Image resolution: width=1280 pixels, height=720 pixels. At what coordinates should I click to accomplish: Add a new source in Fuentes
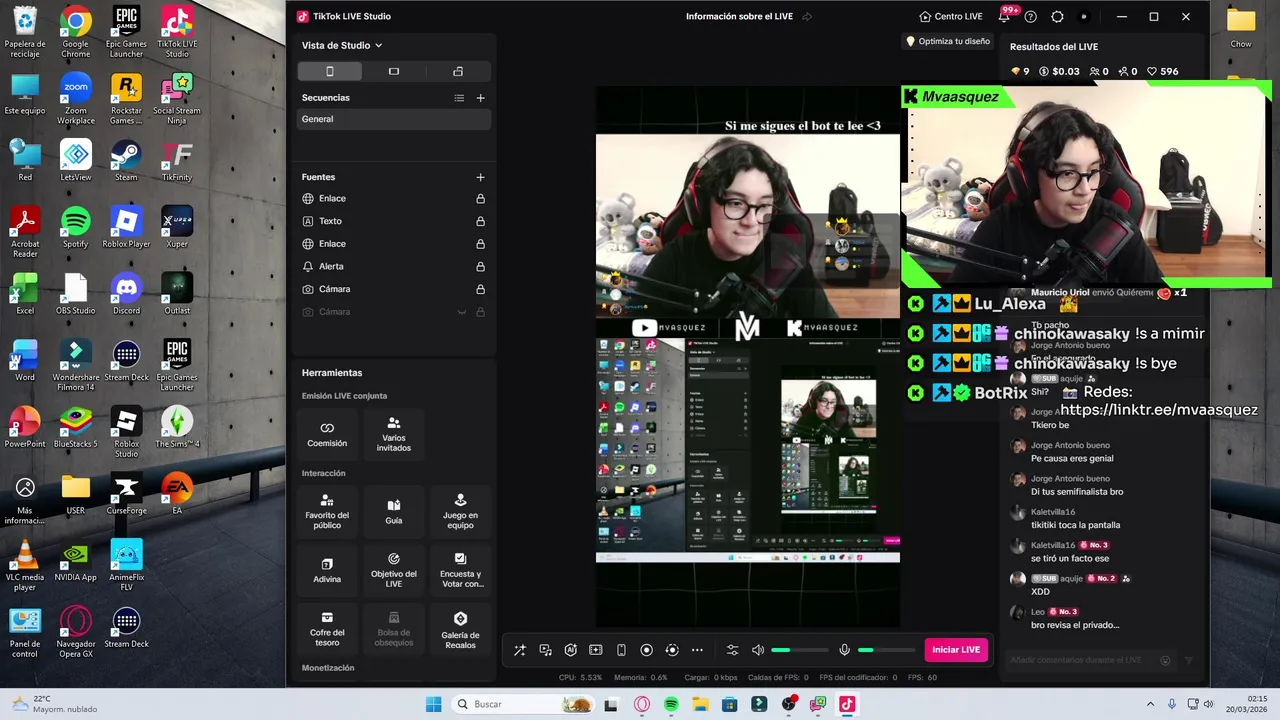pos(481,177)
